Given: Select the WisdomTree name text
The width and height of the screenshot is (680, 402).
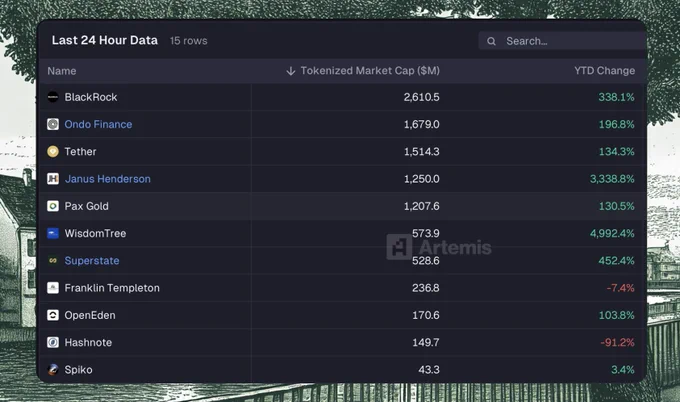Looking at the screenshot, I should click(95, 233).
